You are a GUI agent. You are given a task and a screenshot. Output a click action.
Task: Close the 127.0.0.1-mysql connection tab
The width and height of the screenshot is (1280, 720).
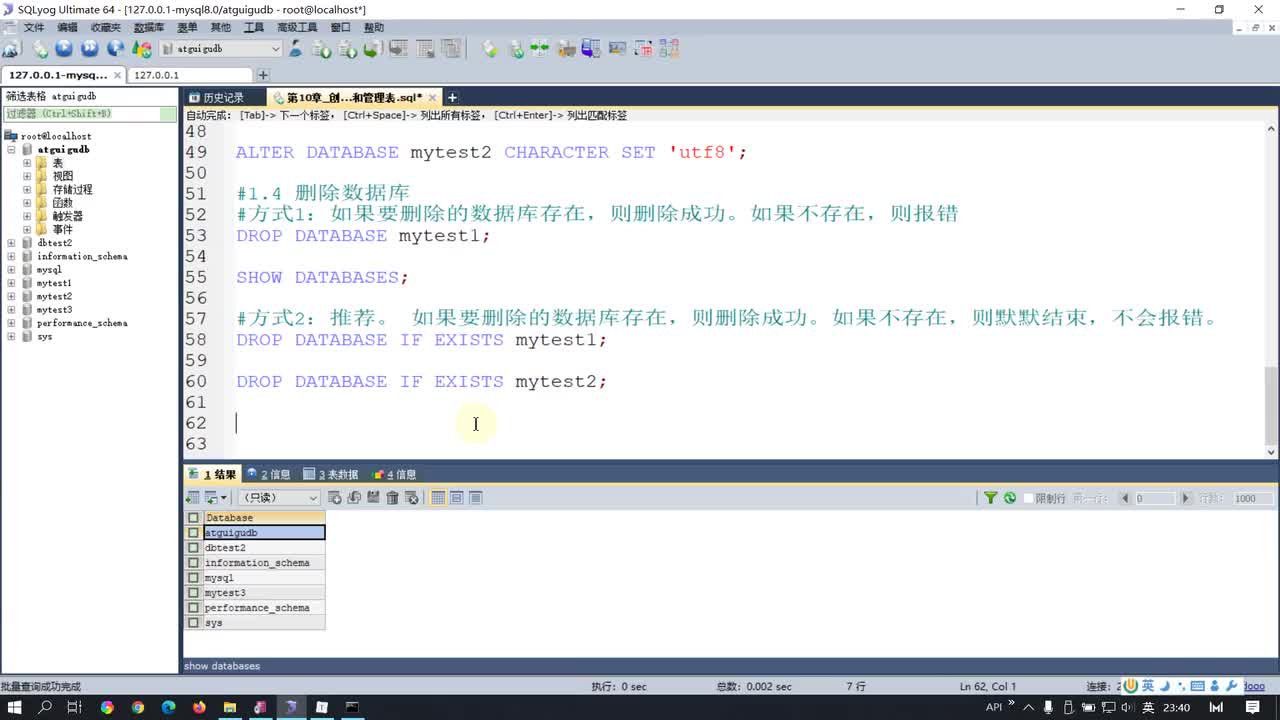[117, 75]
